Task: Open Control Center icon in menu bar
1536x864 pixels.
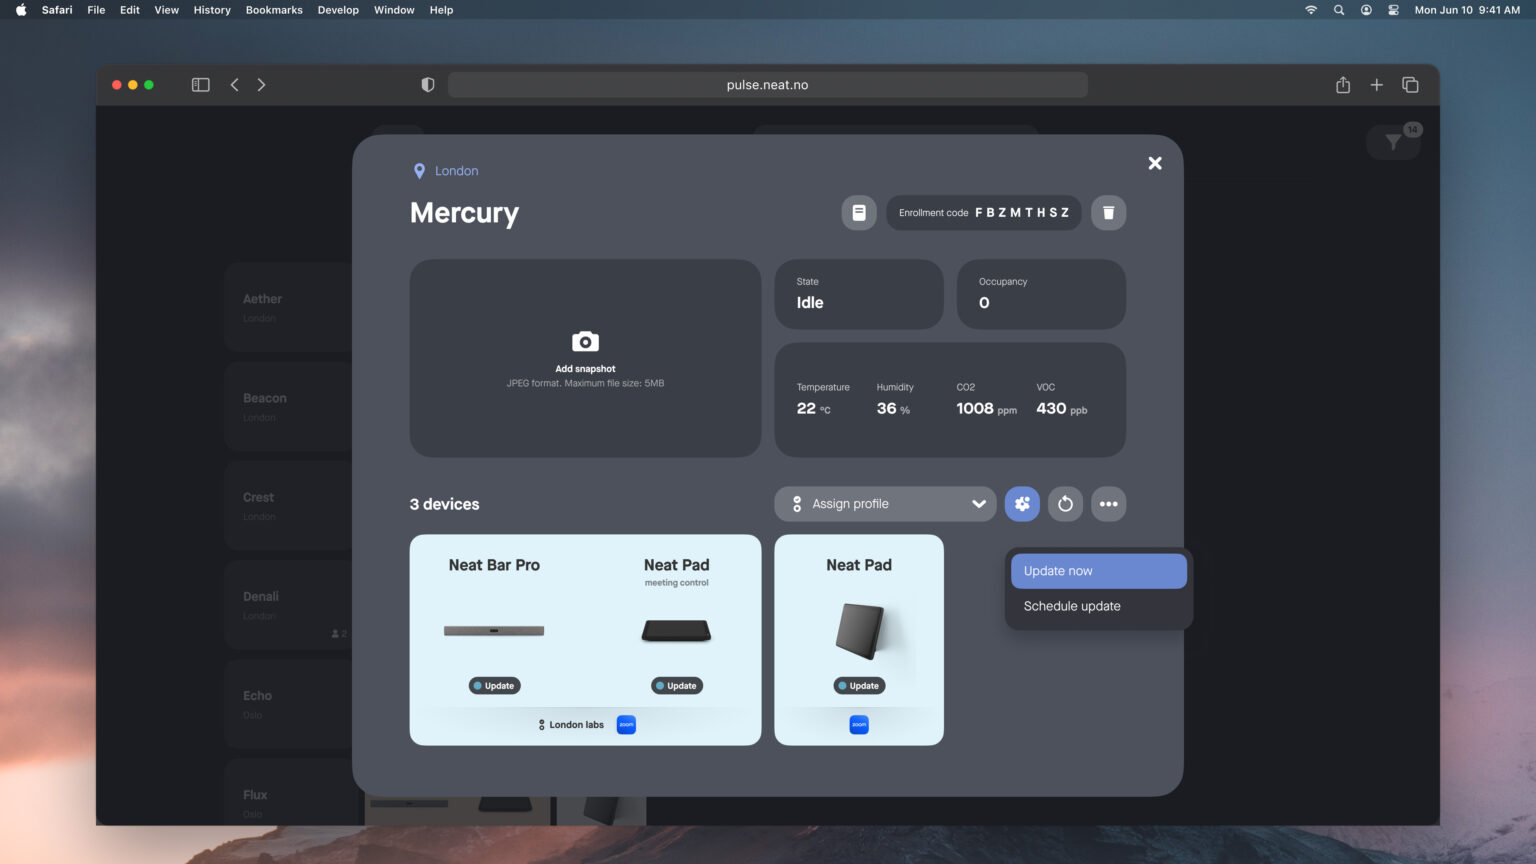Action: tap(1393, 10)
